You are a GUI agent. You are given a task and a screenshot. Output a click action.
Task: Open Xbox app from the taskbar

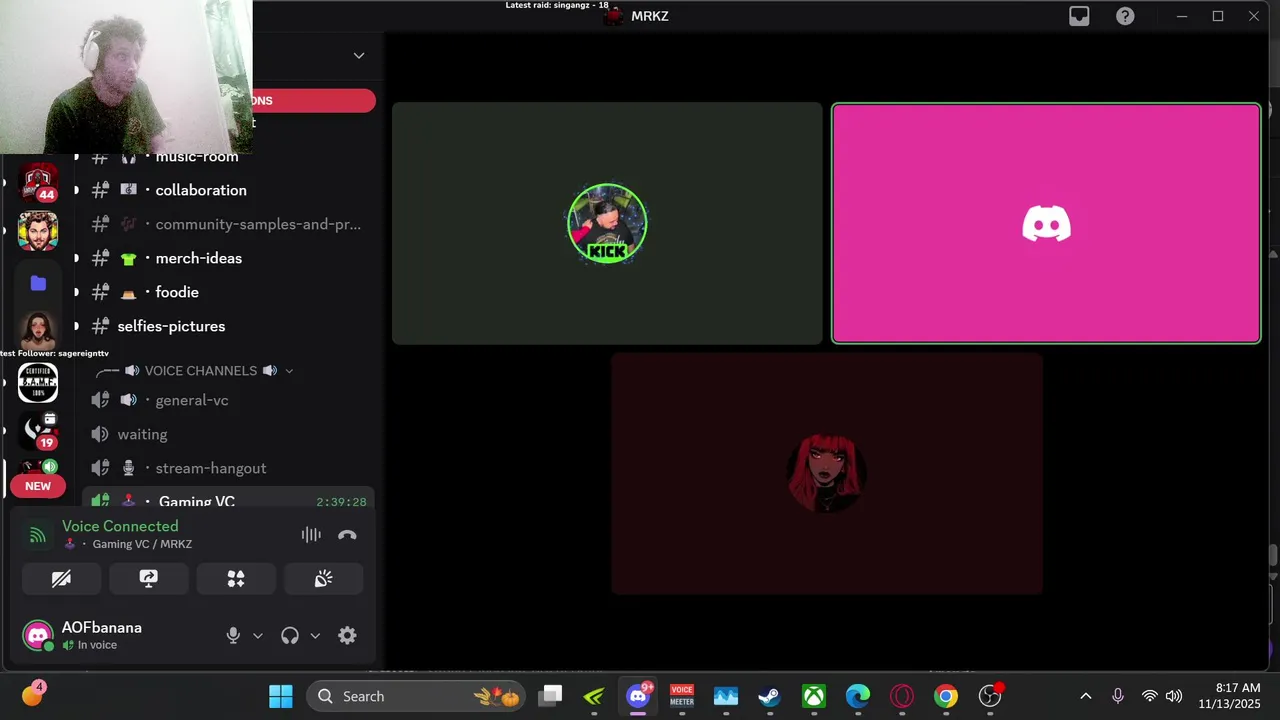[814, 696]
